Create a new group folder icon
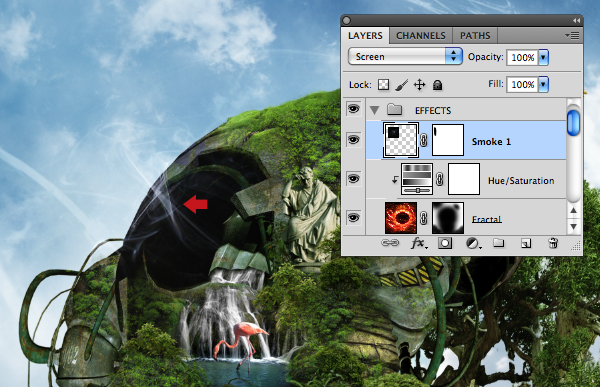Viewport: 600px width, 387px height. (498, 243)
